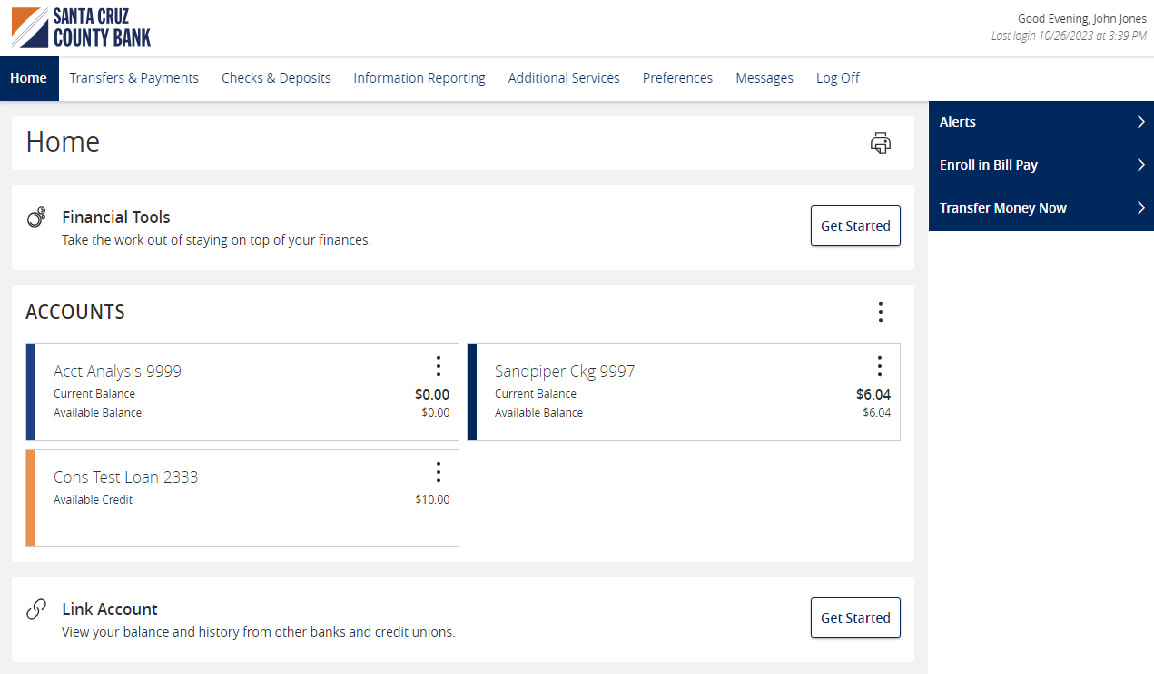
Task: Select Log Off from the navigation
Action: point(837,77)
